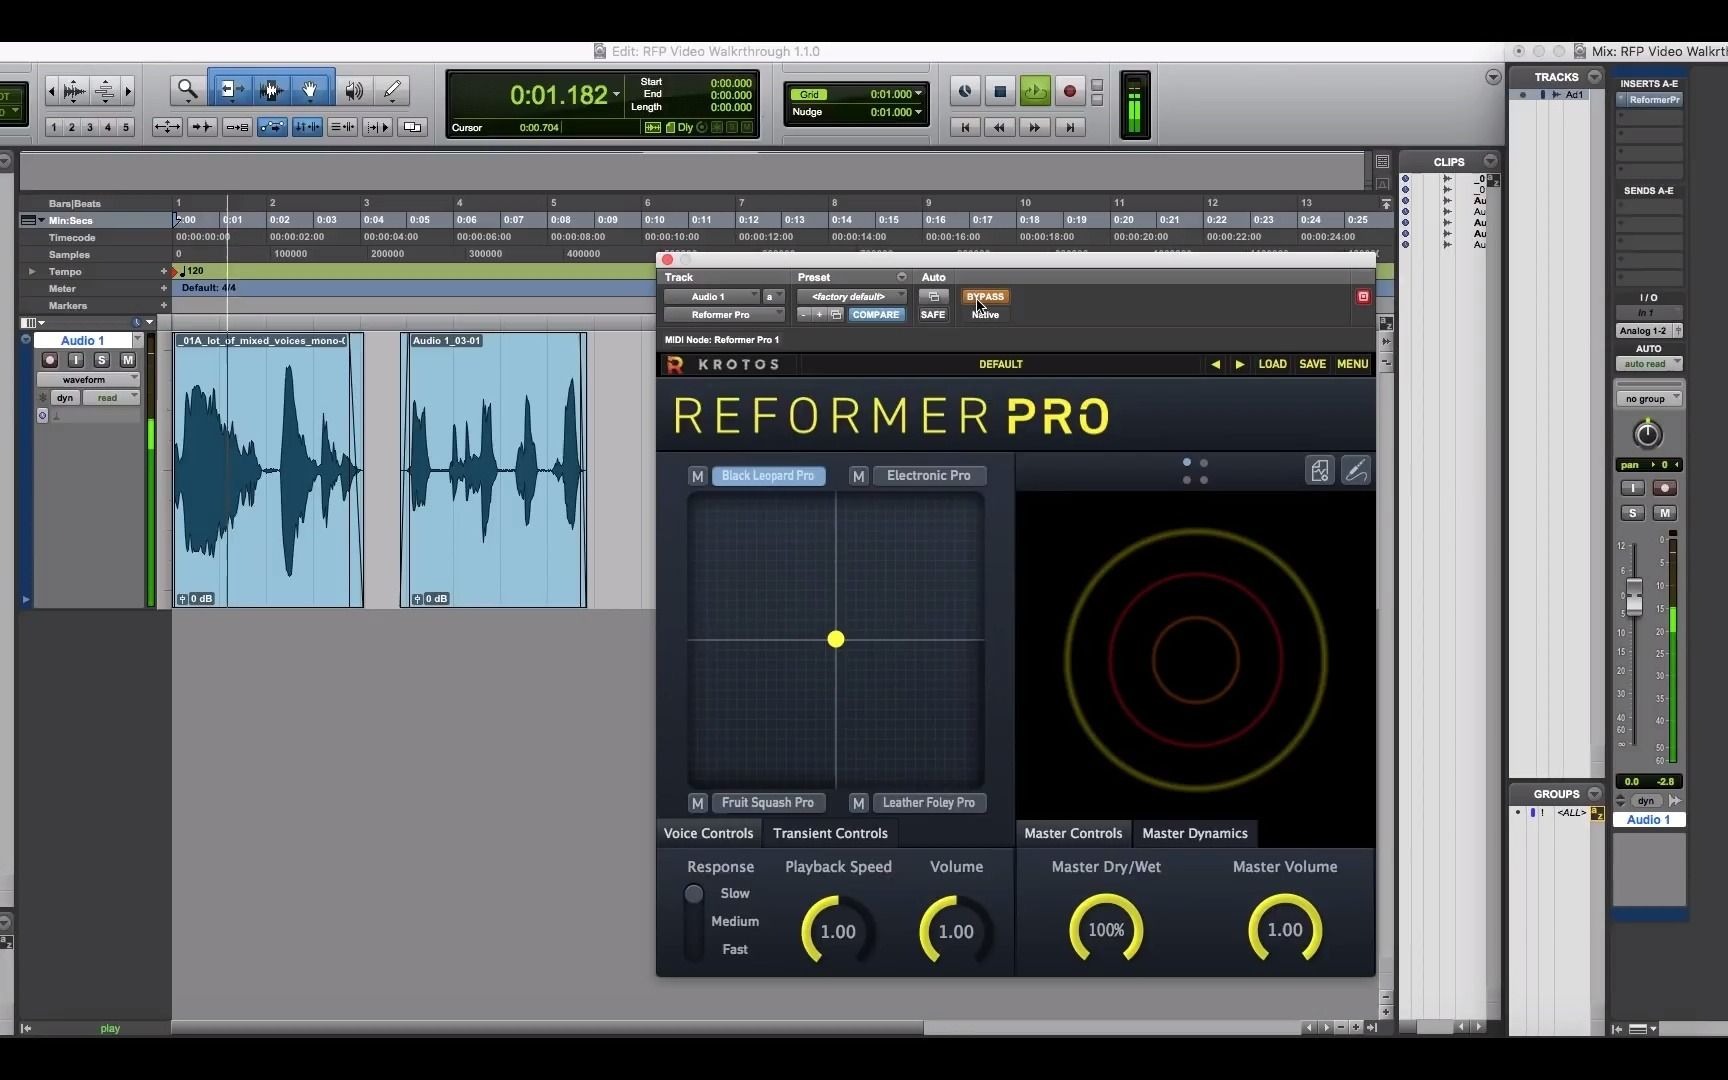Click next preset arrow in Reformer Pro
This screenshot has width=1728, height=1080.
(1240, 364)
